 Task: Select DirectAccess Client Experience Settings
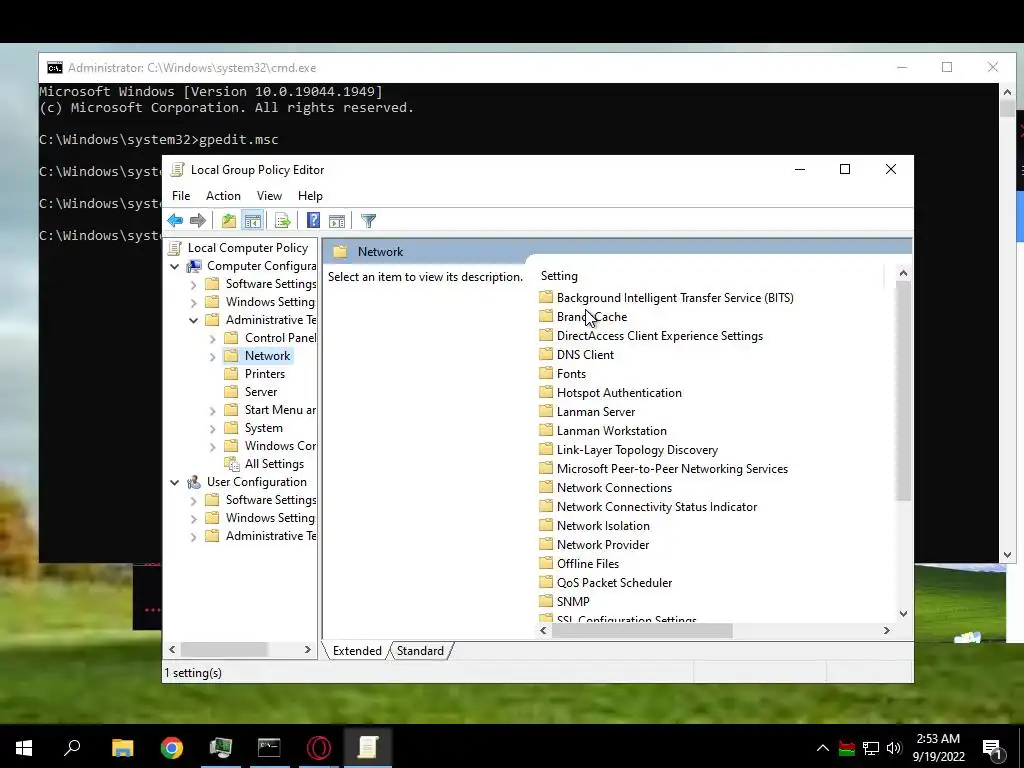pyautogui.click(x=660, y=336)
